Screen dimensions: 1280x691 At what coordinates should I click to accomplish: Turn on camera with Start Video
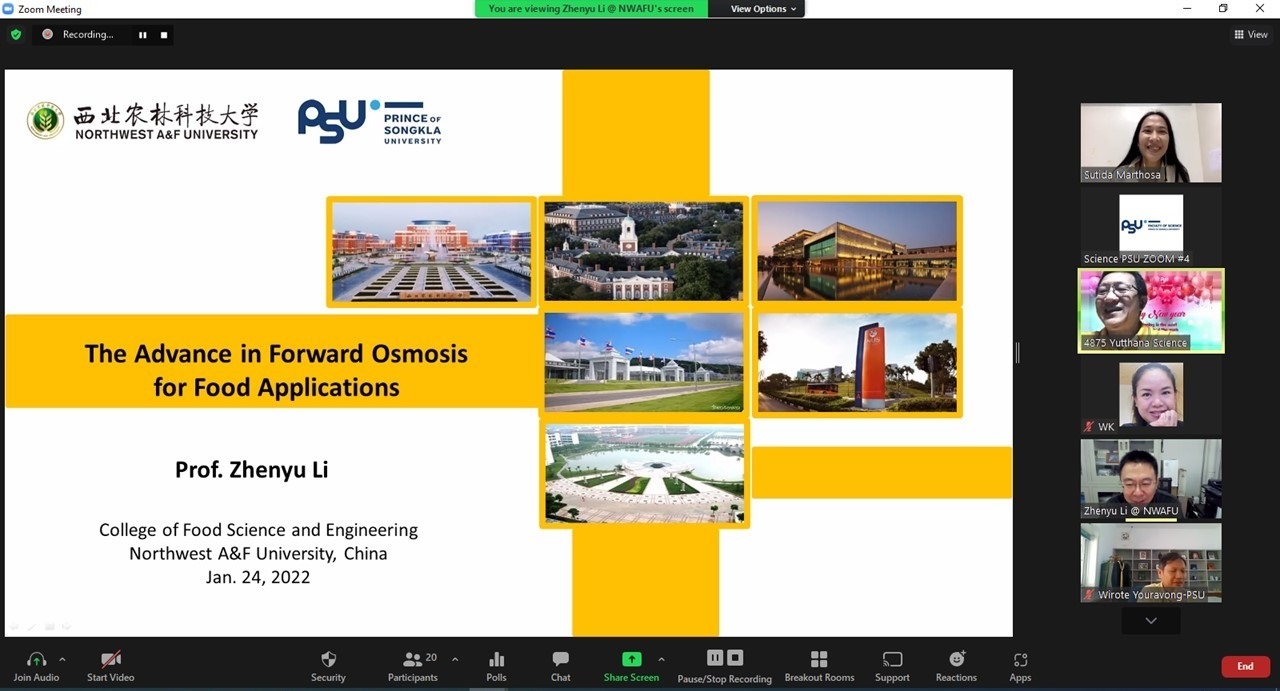[111, 660]
